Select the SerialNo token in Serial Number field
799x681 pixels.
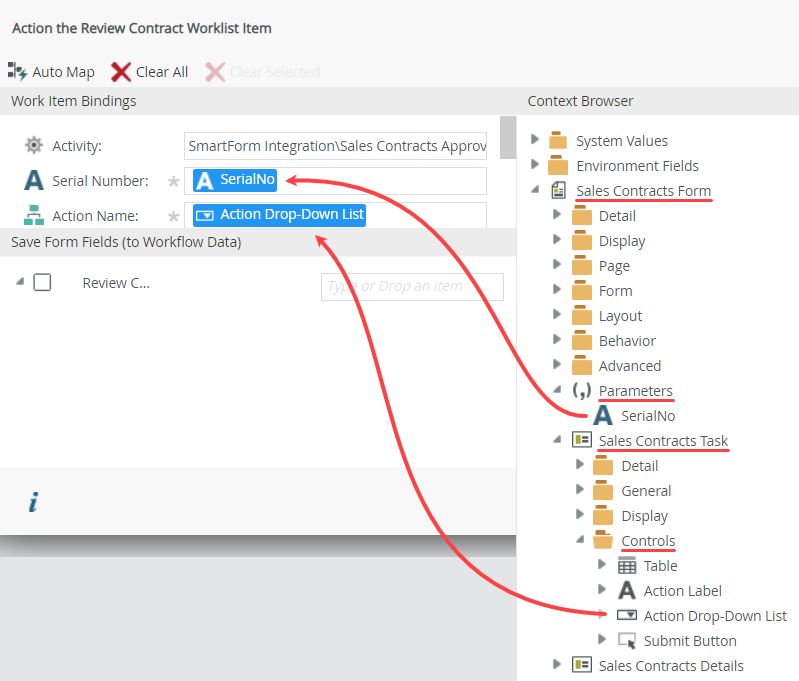click(x=235, y=180)
